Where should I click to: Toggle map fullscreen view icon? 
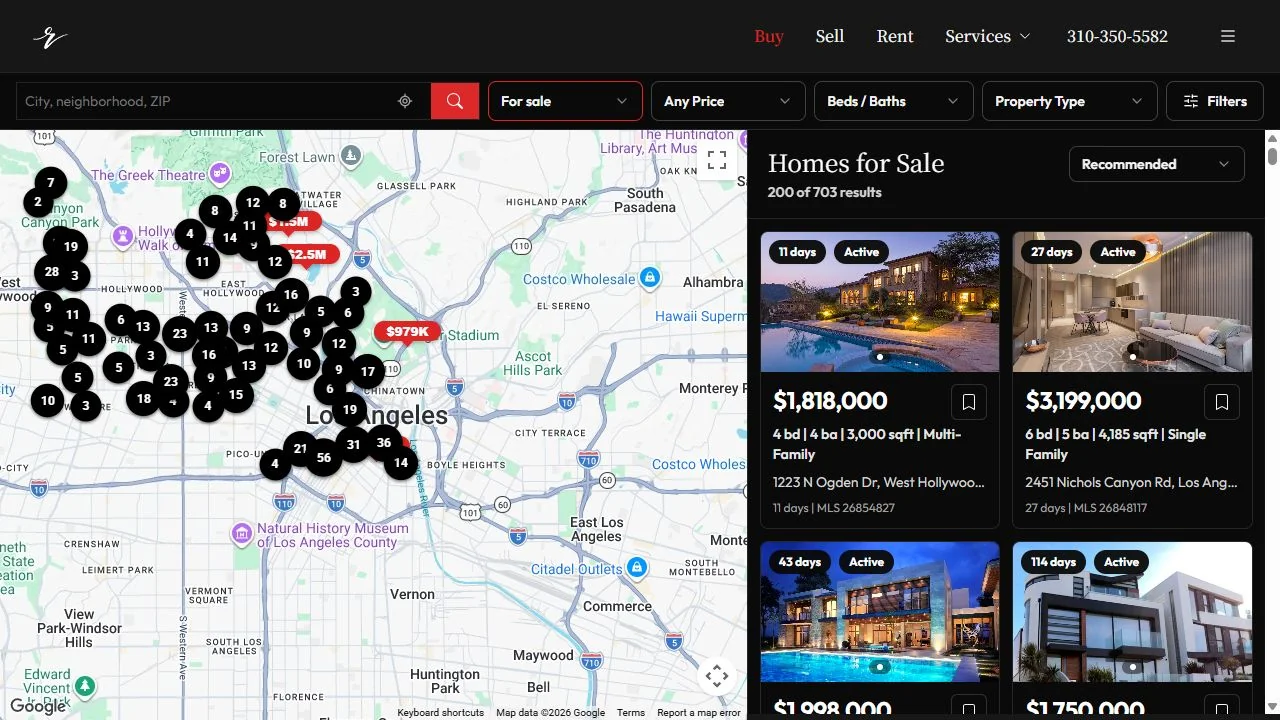click(717, 160)
